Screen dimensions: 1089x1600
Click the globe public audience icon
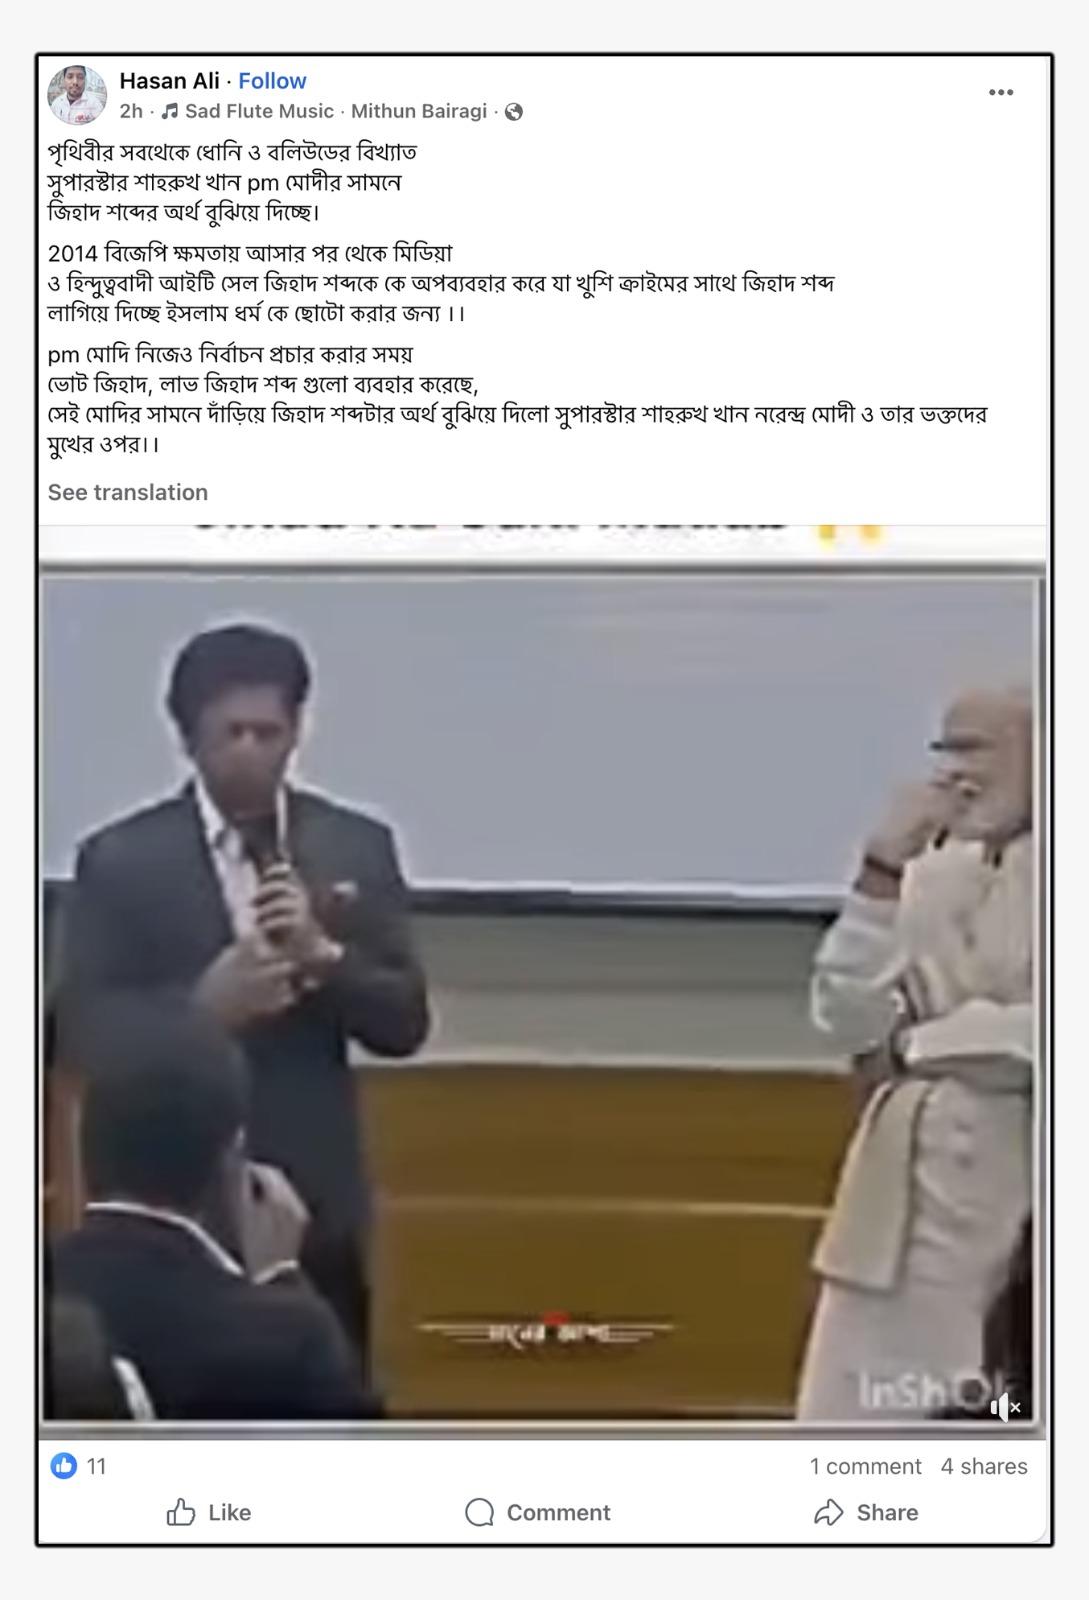coord(514,112)
